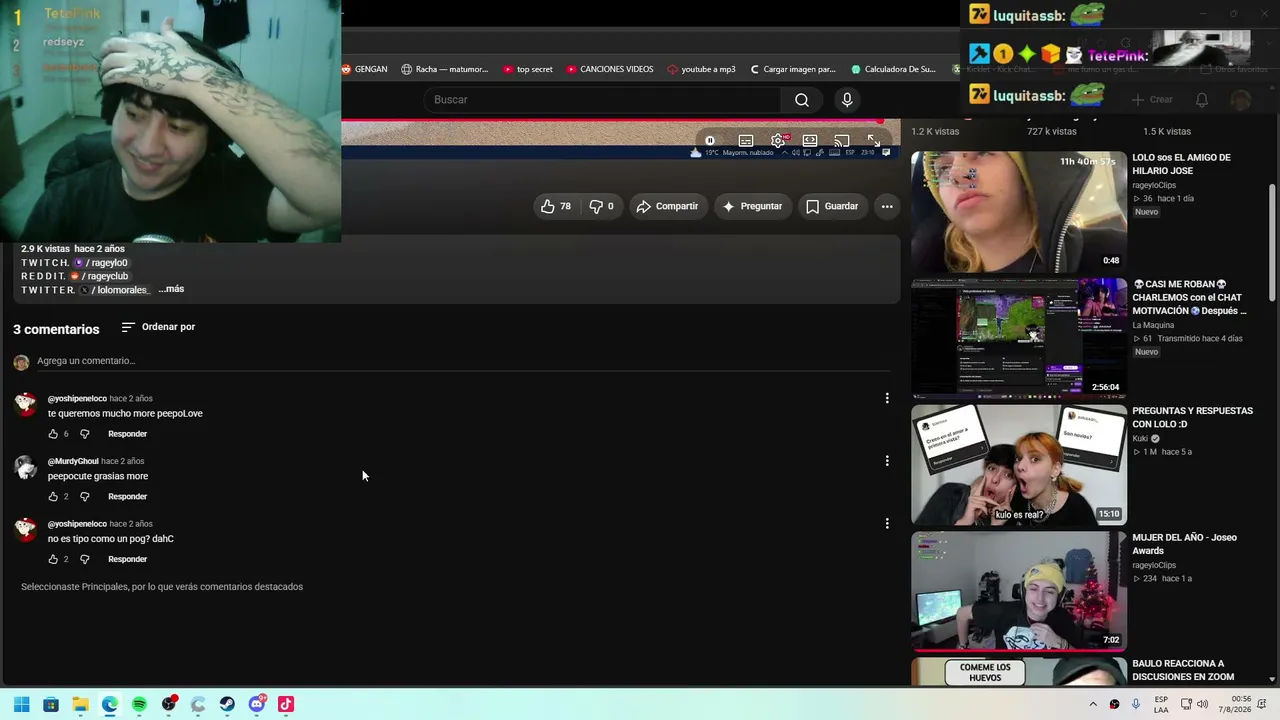
Task: Open the GENGAN bookmark
Action: [364, 69]
